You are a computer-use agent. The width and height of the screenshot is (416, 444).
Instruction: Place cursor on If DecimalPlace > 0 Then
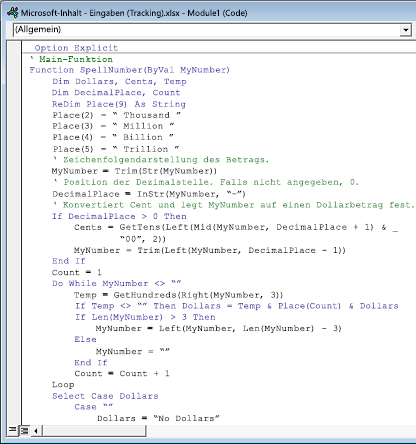(x=119, y=216)
